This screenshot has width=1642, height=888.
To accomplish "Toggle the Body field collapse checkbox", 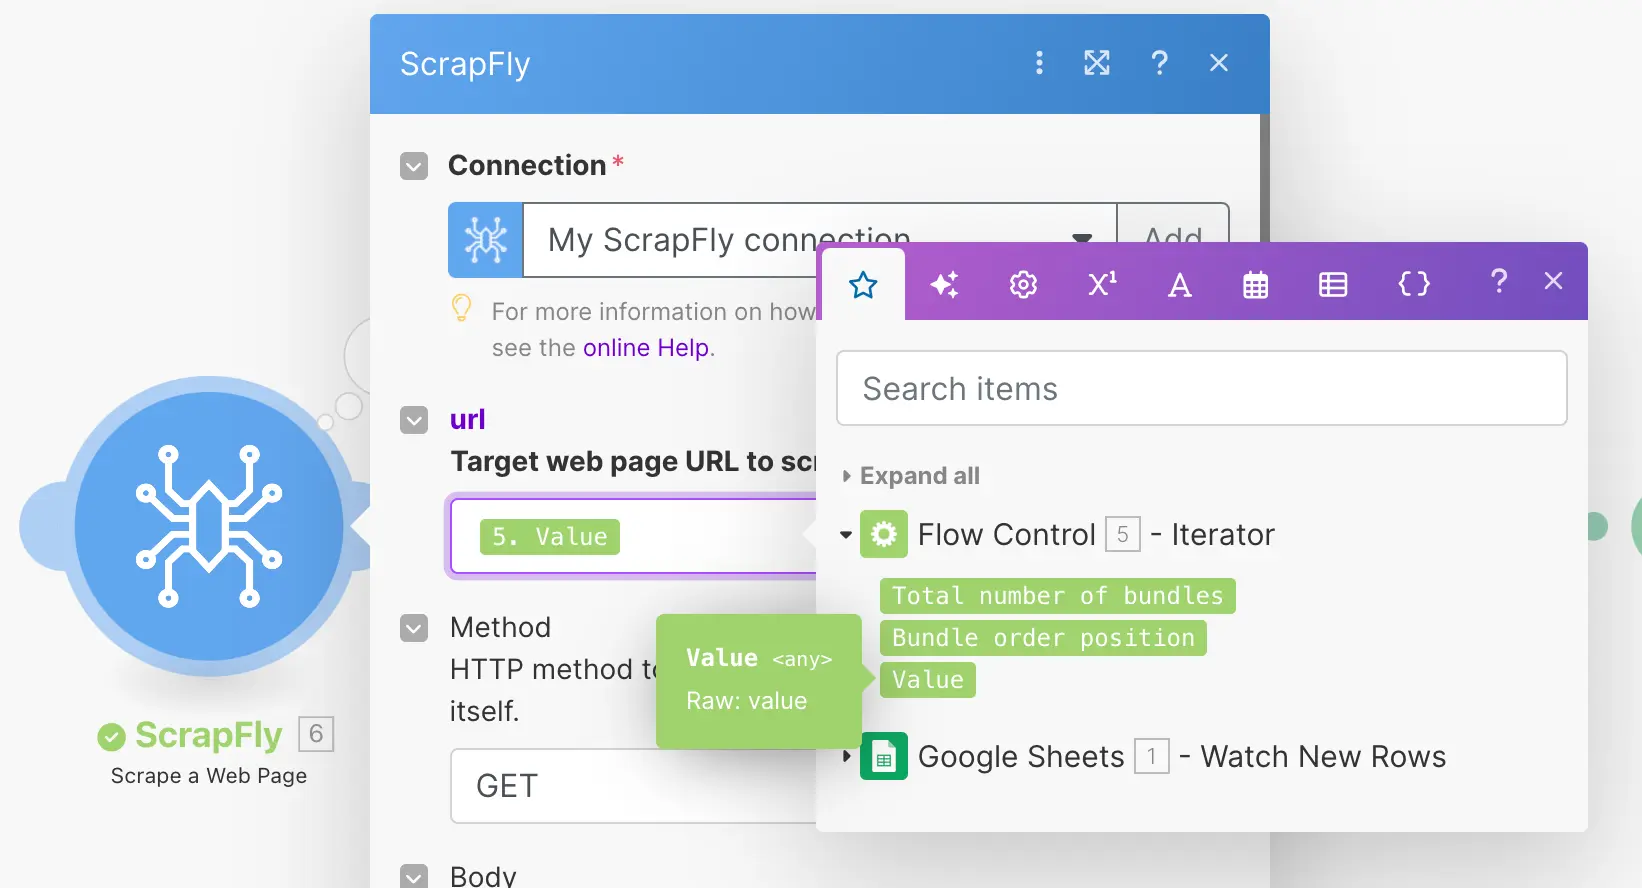I will [414, 876].
